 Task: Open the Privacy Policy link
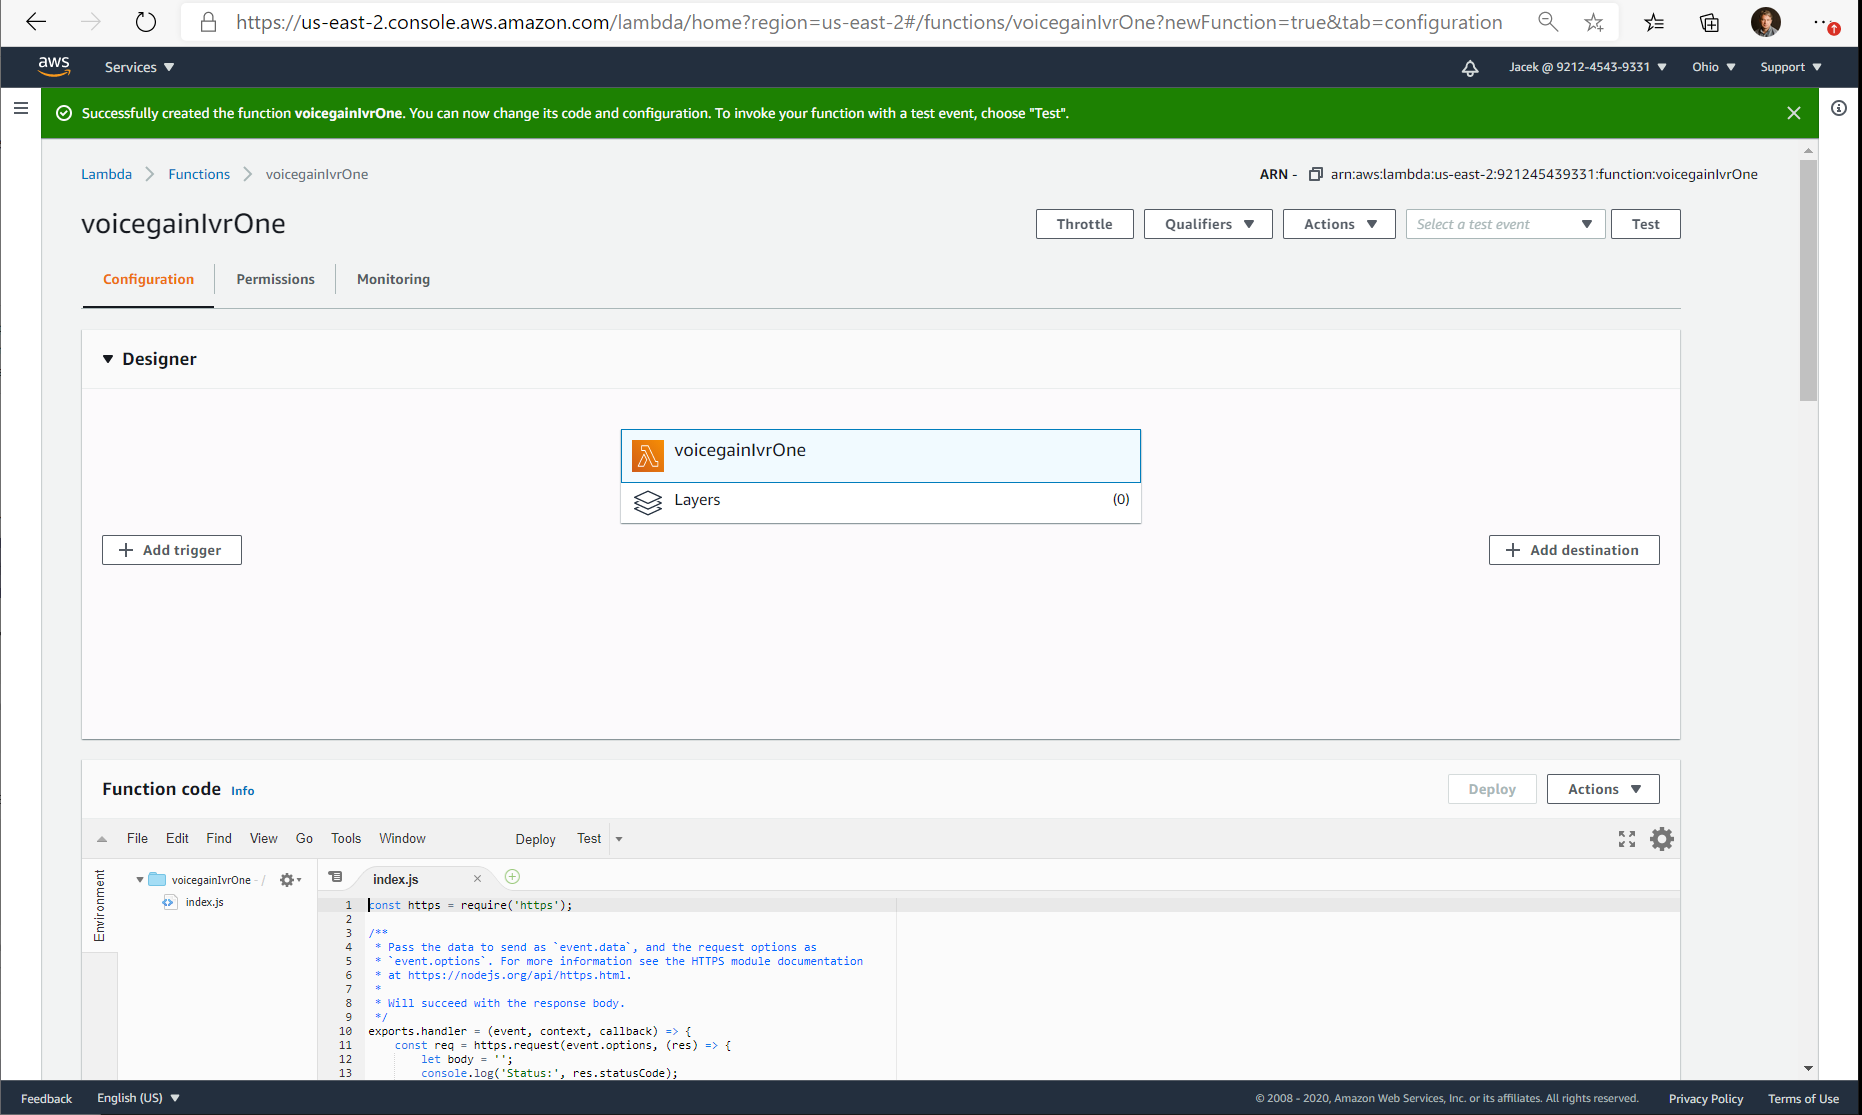click(x=1706, y=1098)
